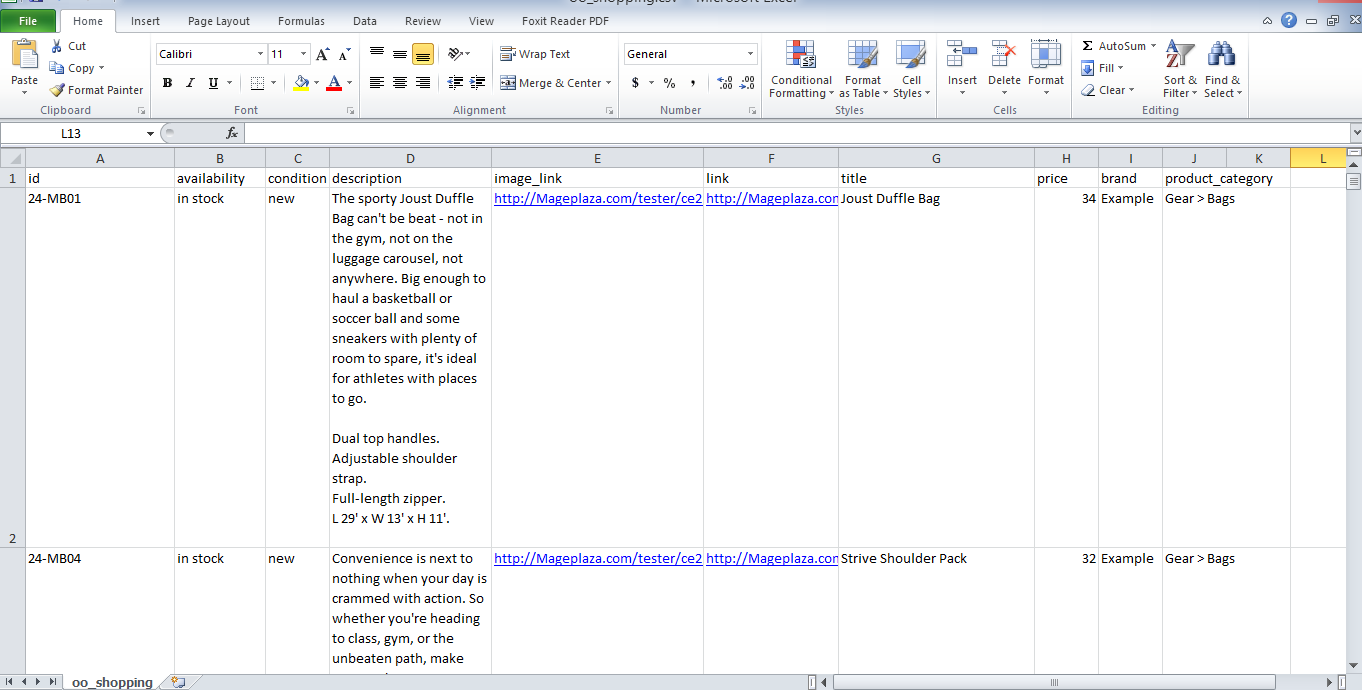Screen dimensions: 1362x690
Task: Switch to the Data tab
Action: (x=365, y=21)
